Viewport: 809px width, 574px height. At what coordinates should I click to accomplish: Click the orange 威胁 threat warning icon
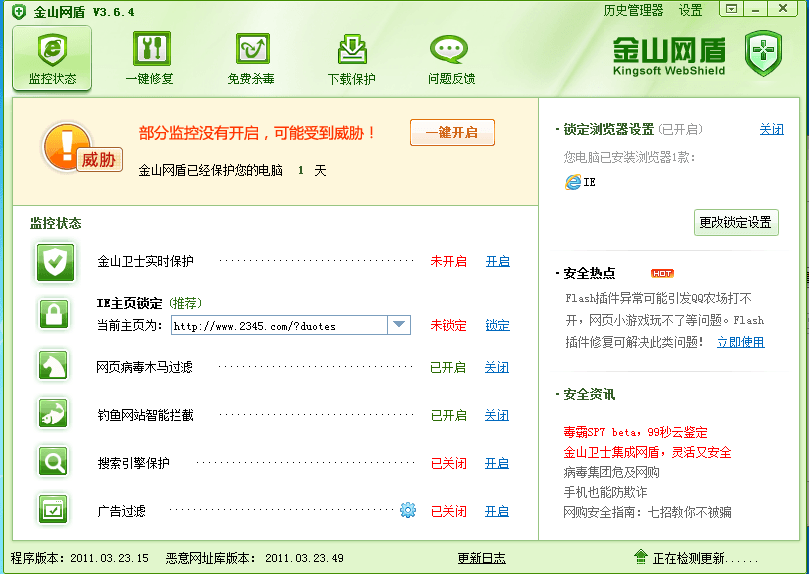[x=82, y=149]
